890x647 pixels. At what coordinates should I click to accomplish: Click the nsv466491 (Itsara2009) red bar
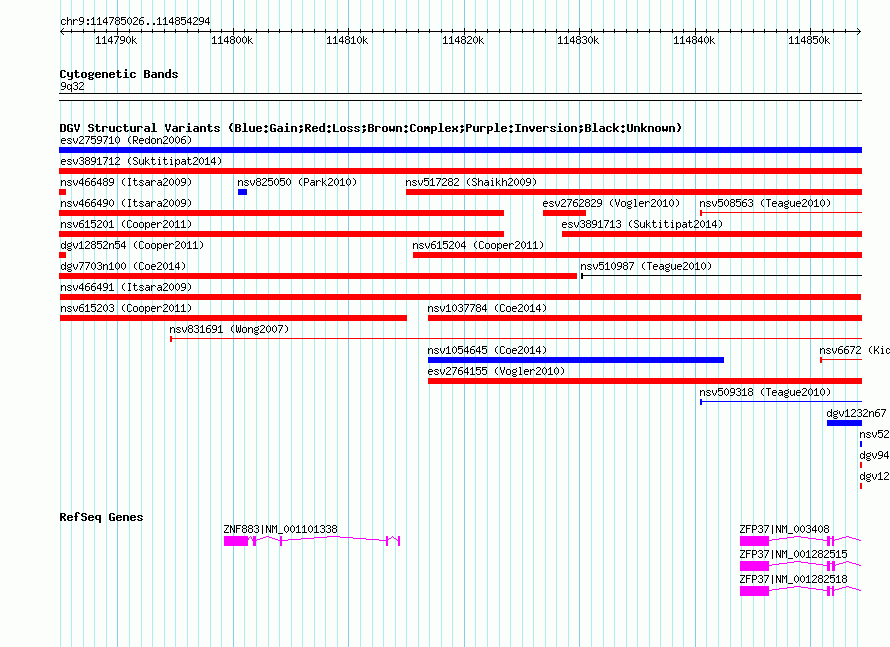click(460, 297)
